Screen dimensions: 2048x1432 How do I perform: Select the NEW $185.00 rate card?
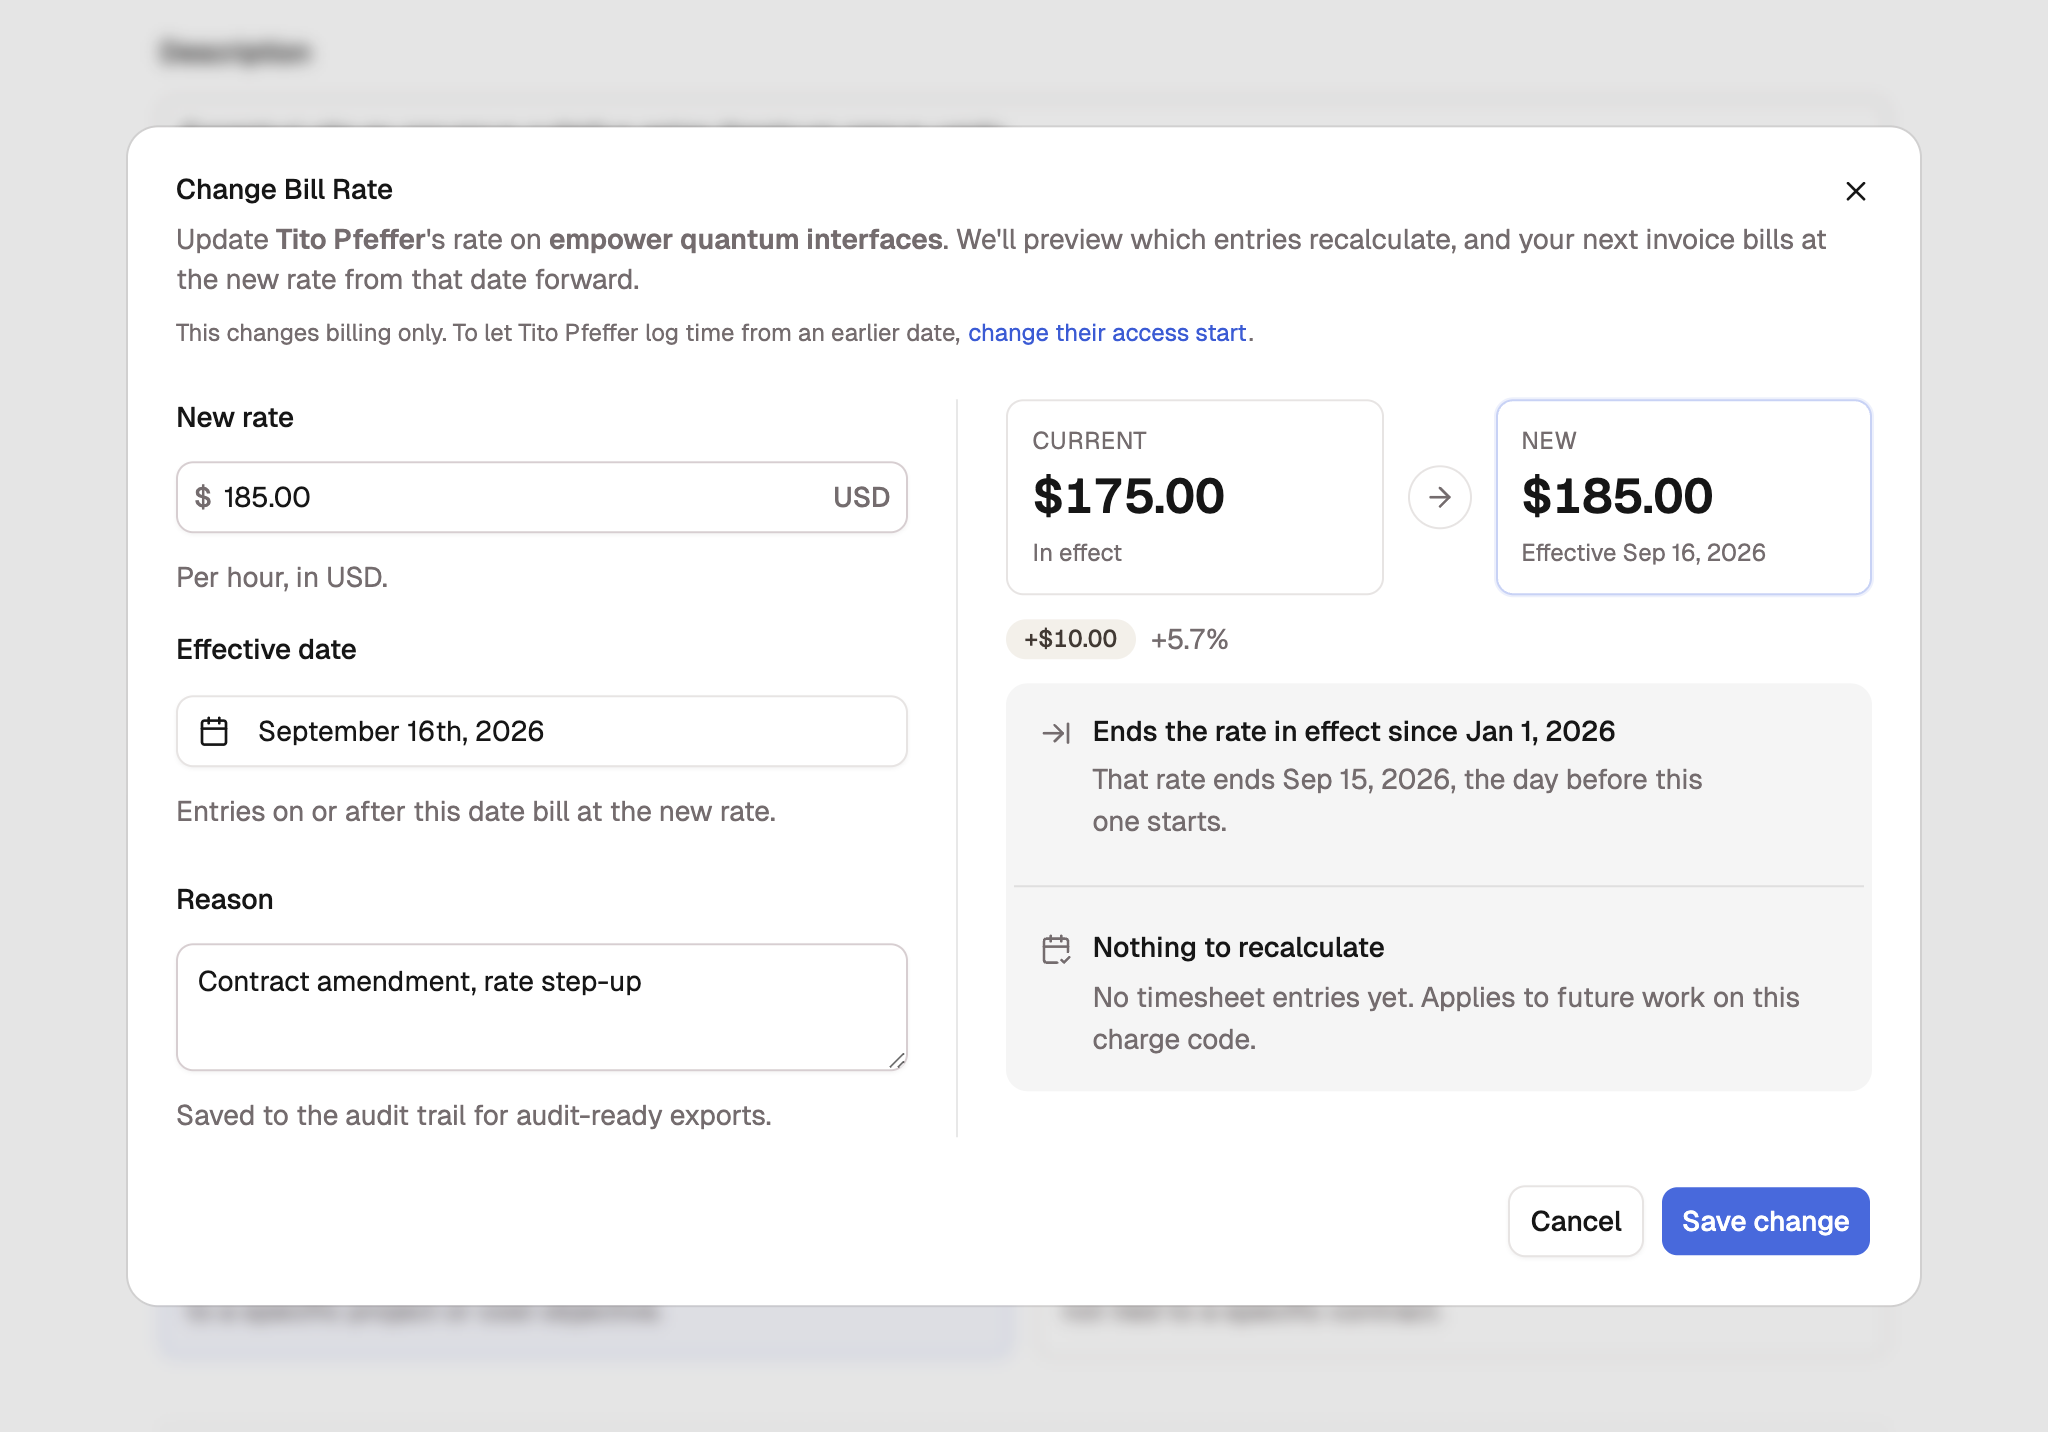pyautogui.click(x=1683, y=497)
